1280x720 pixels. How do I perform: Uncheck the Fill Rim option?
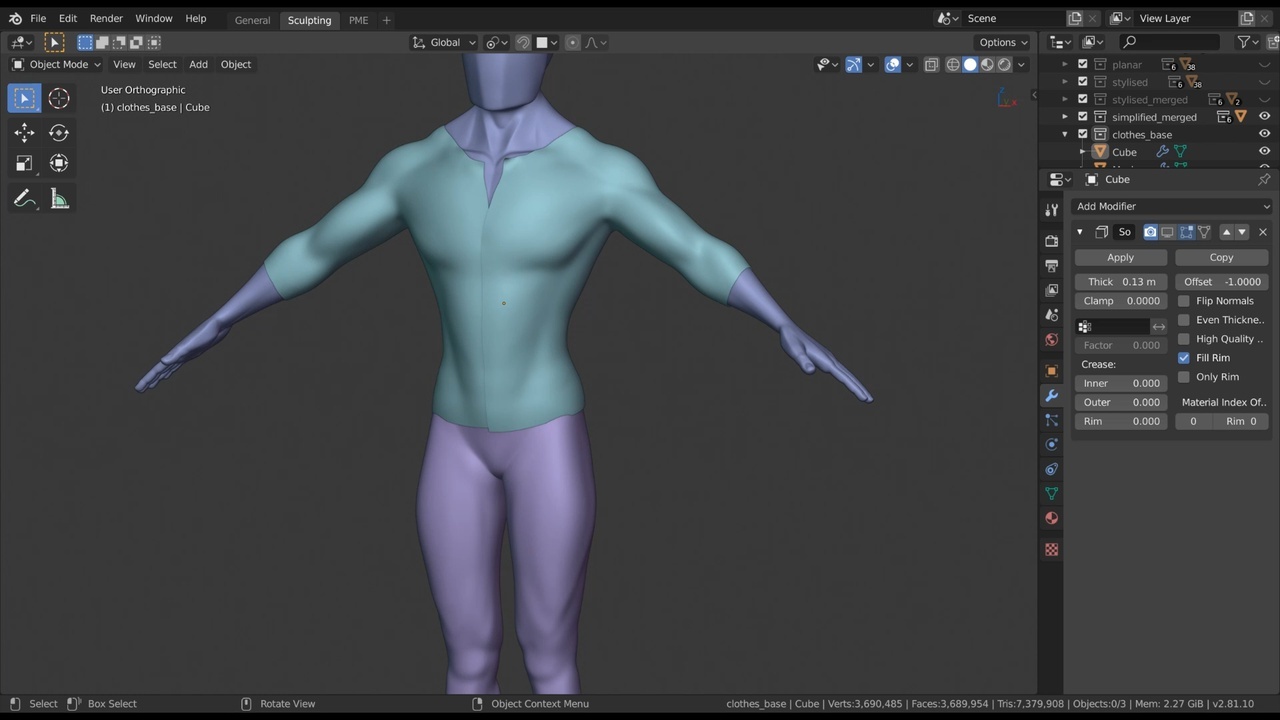point(1184,358)
